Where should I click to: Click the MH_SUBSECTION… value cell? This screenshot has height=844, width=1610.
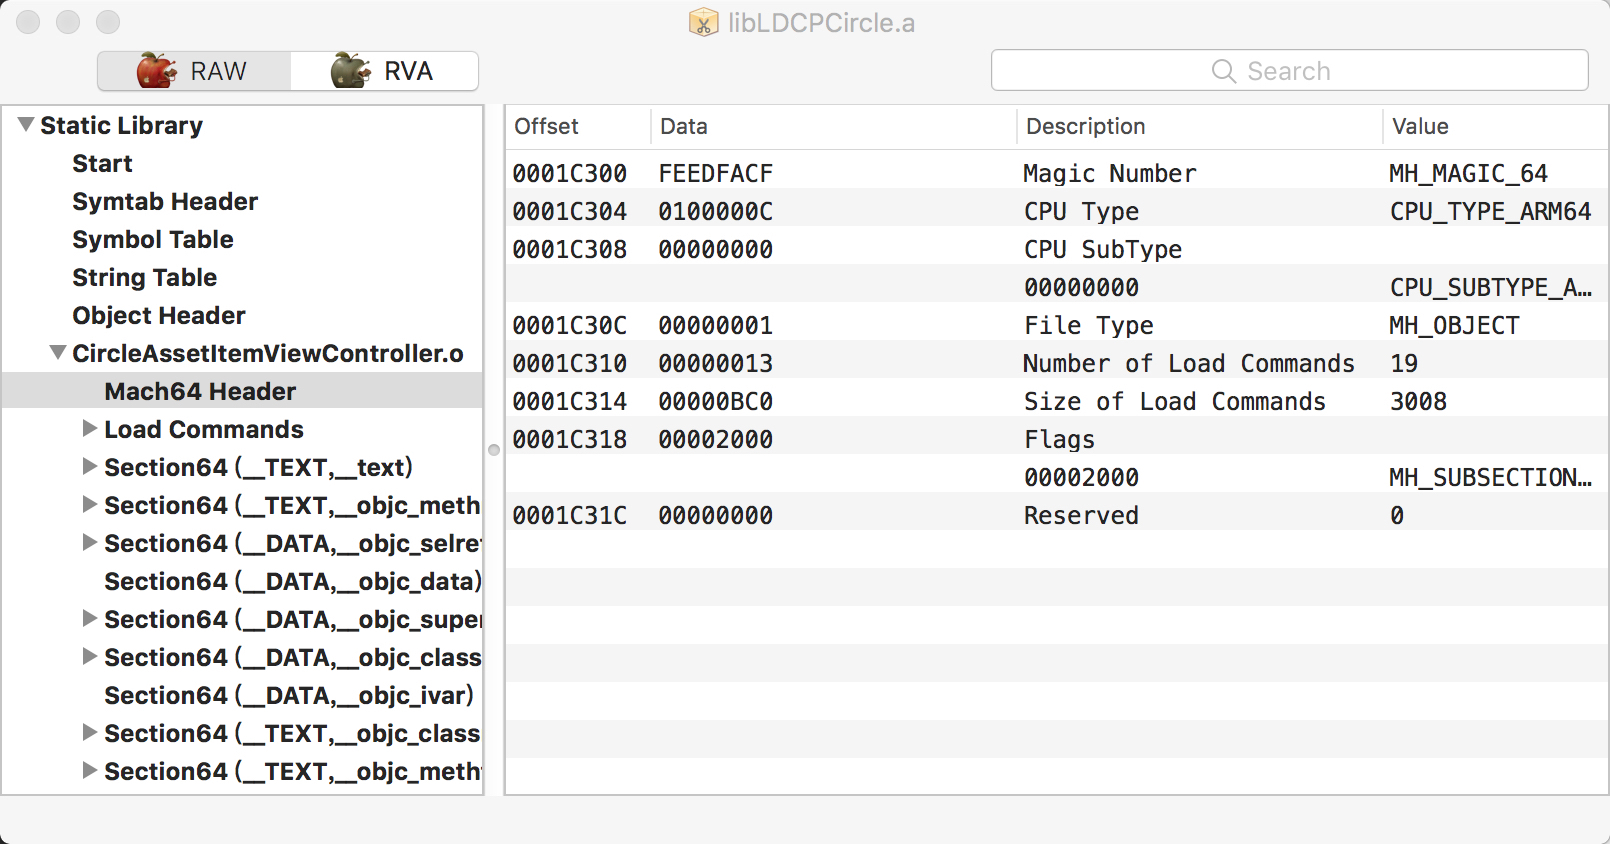tap(1491, 477)
